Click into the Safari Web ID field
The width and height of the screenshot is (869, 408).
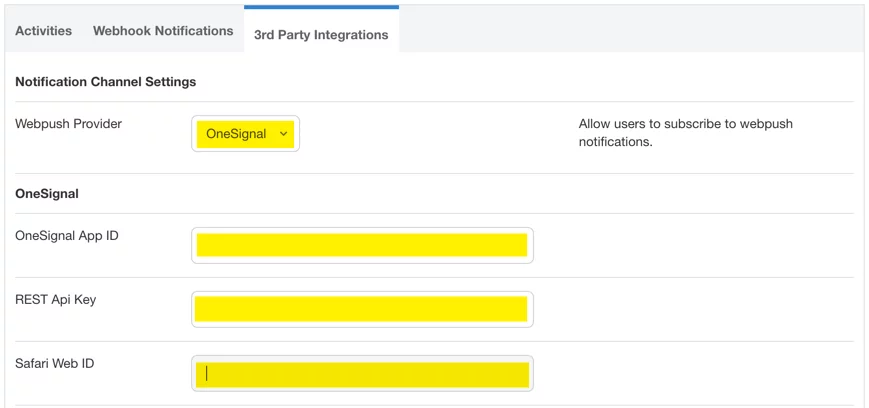[362, 373]
